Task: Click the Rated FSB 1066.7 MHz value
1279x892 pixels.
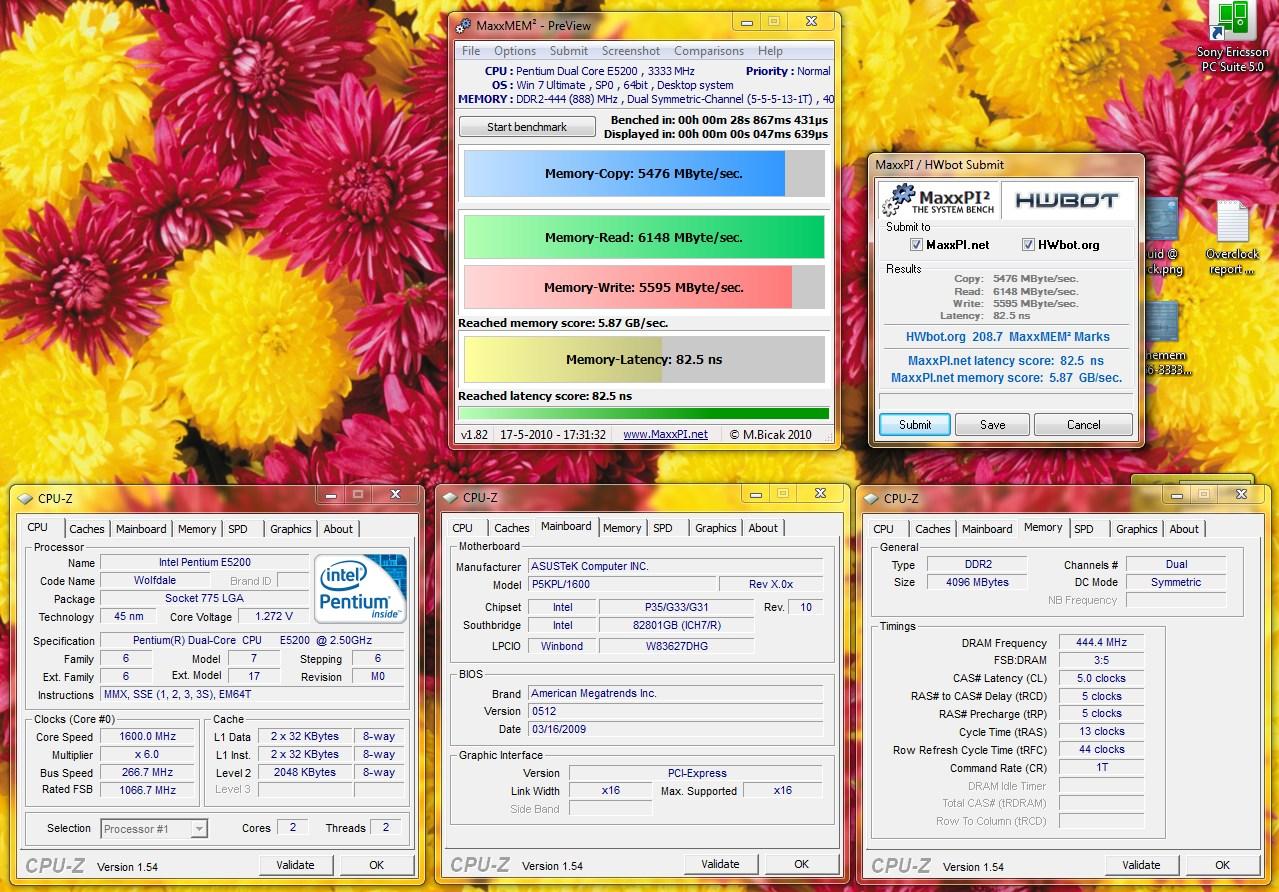Action: (146, 790)
